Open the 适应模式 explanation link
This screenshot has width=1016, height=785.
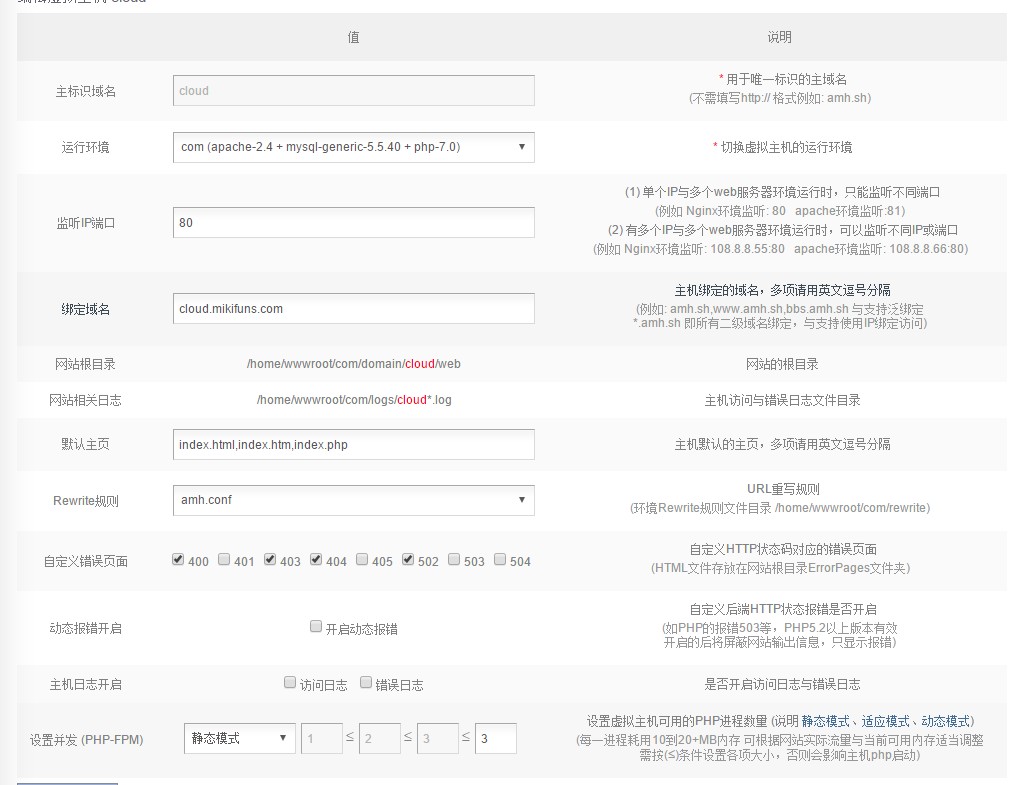point(885,721)
